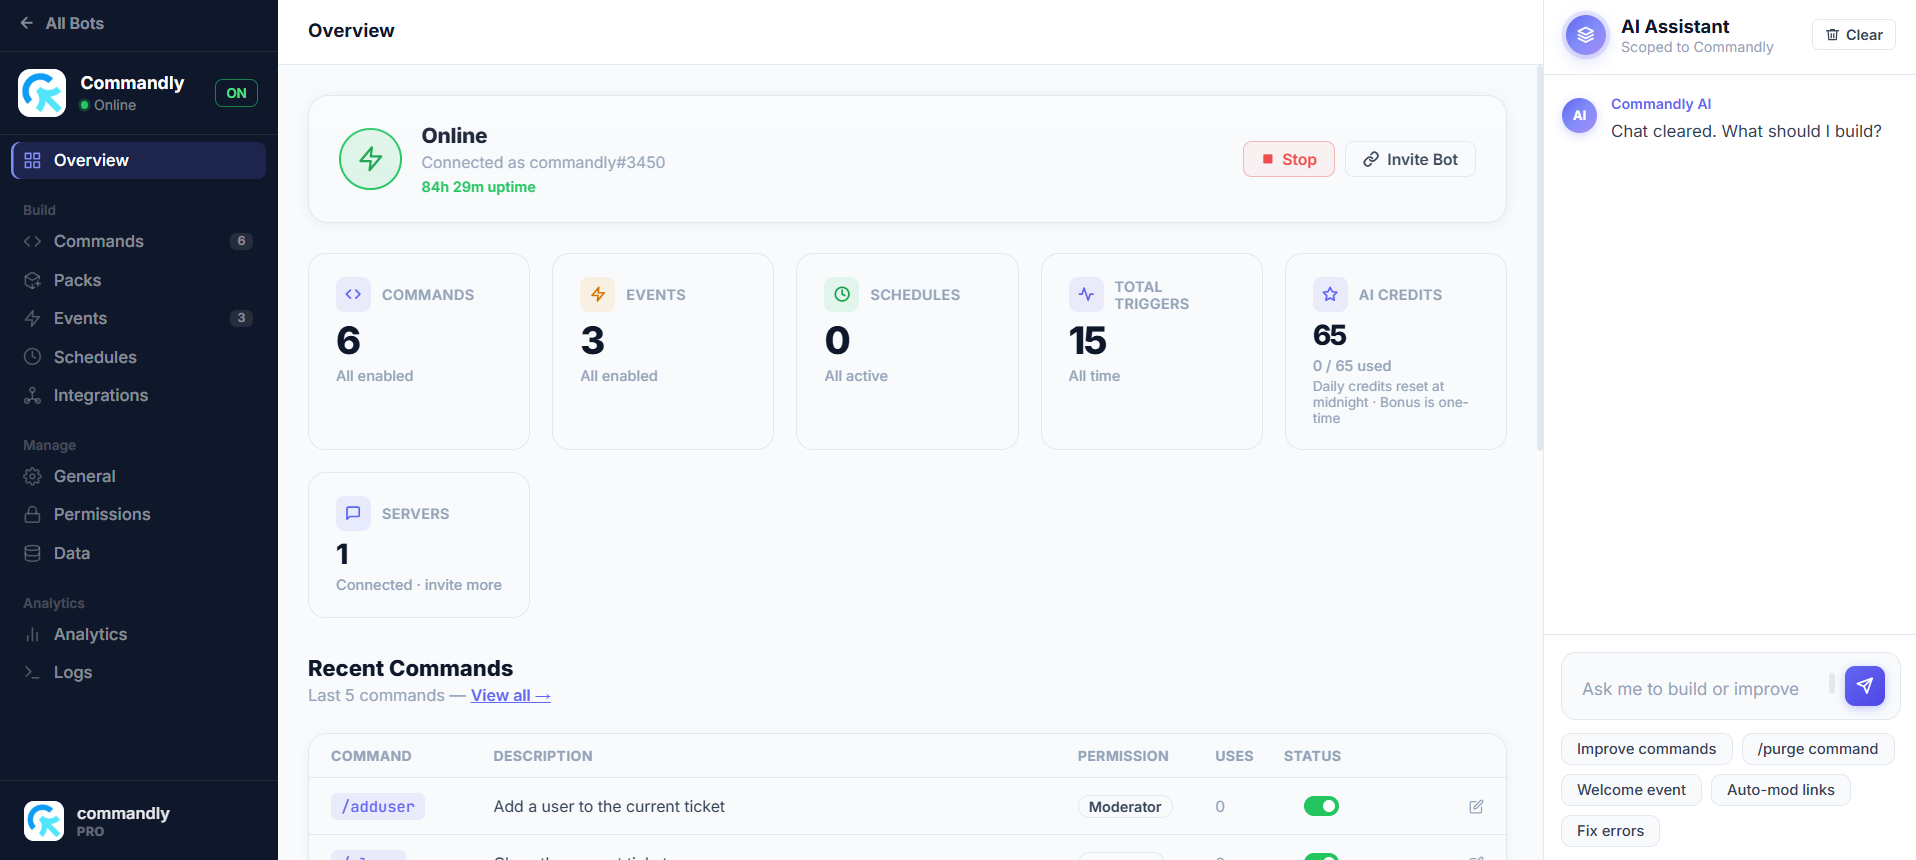Click the Data database icon
The image size is (1916, 860).
(33, 553)
